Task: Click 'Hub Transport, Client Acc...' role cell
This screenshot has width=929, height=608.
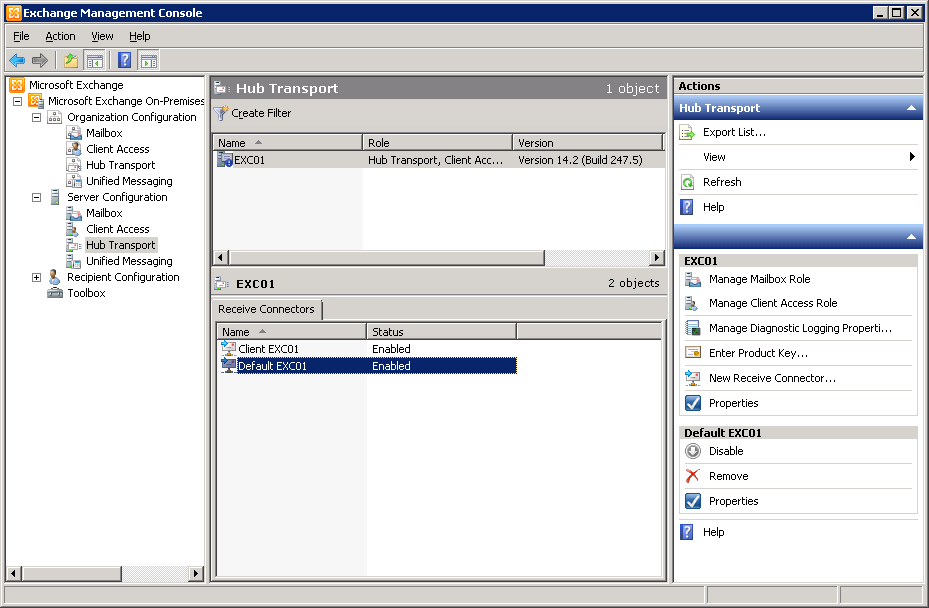Action: coord(435,160)
